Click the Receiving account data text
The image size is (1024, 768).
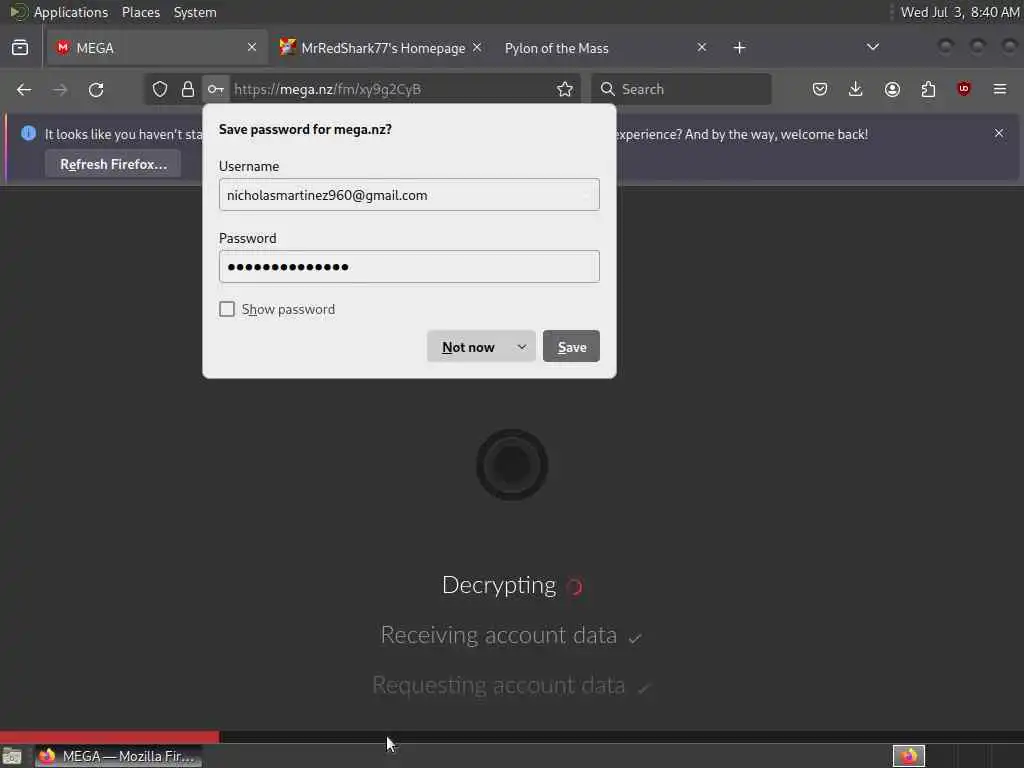coord(498,635)
